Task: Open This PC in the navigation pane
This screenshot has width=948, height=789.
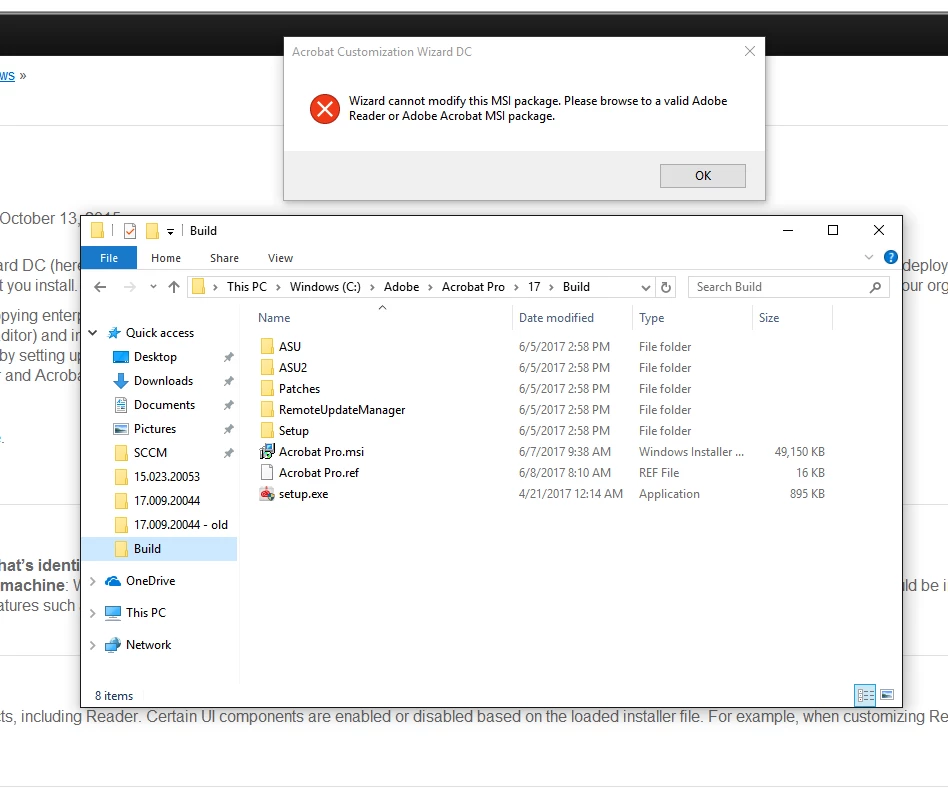Action: point(145,613)
